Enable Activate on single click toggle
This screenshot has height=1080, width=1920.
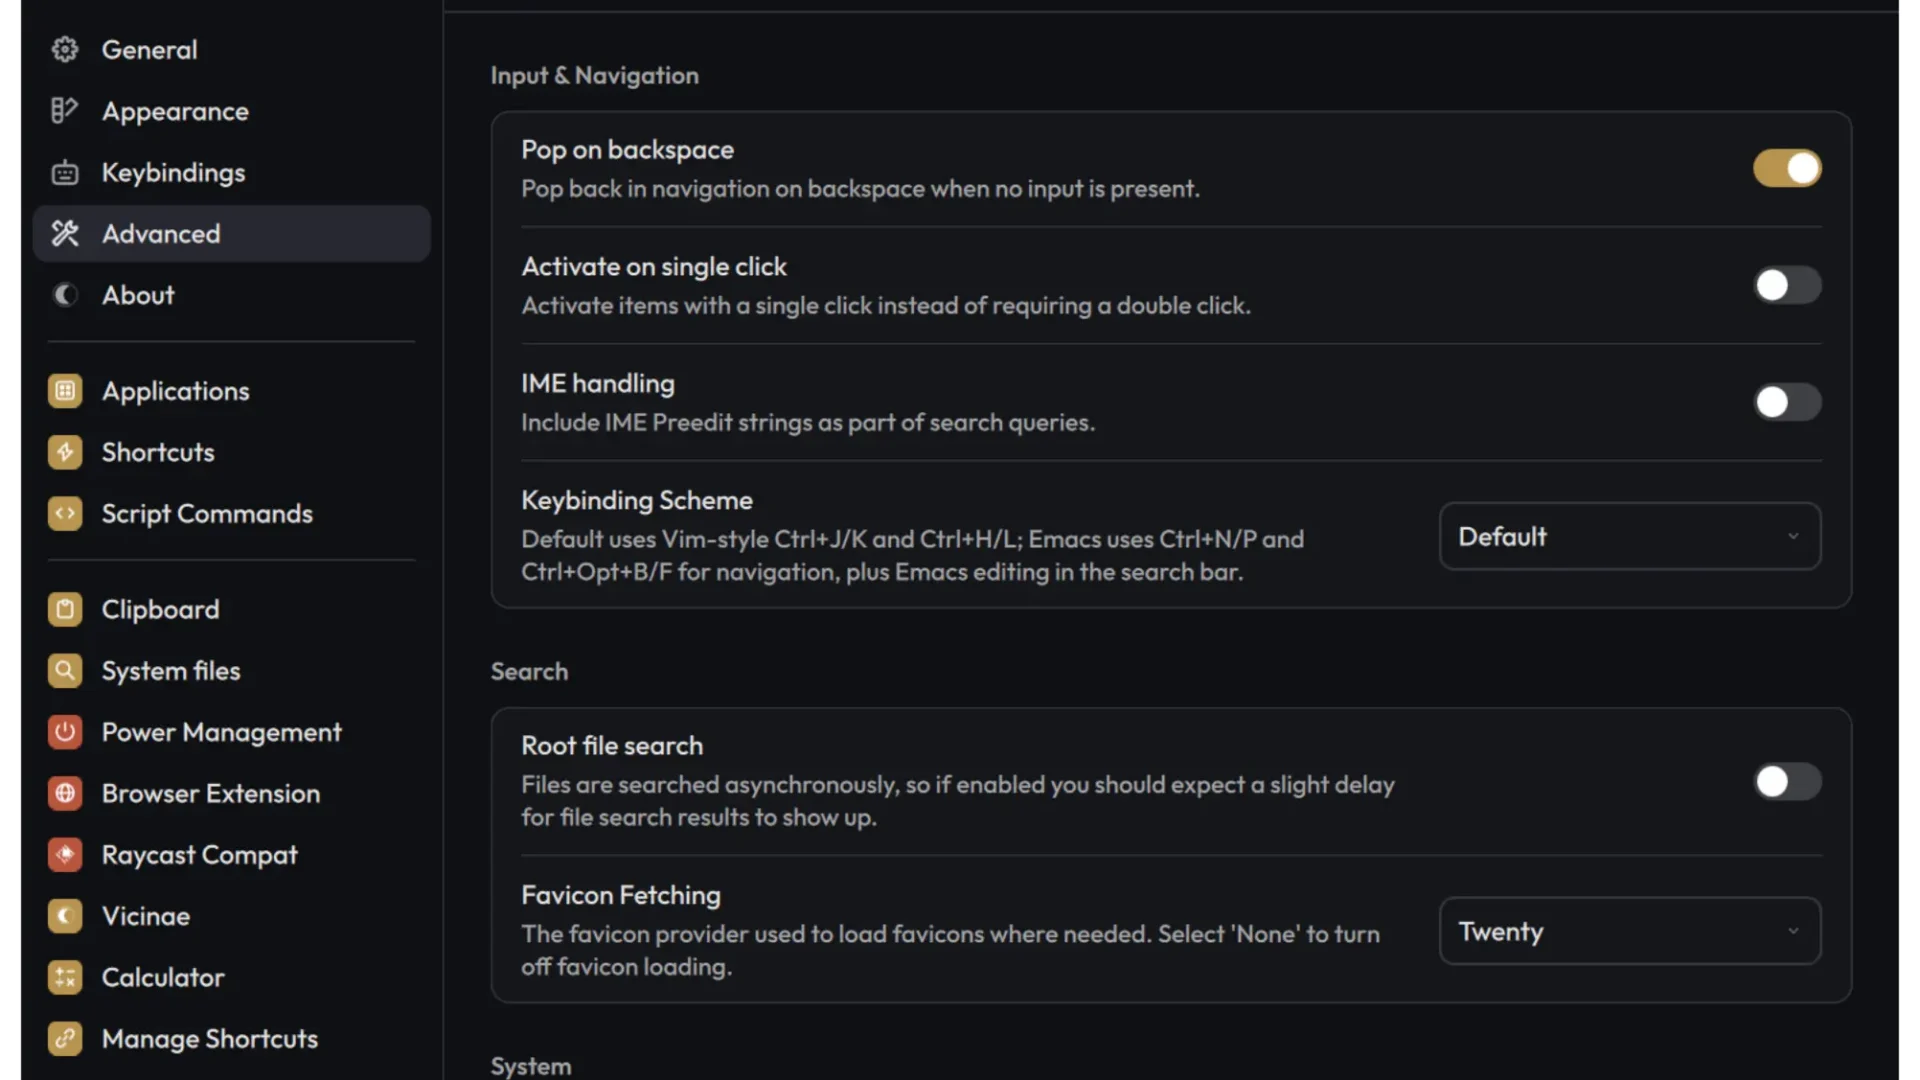point(1787,285)
